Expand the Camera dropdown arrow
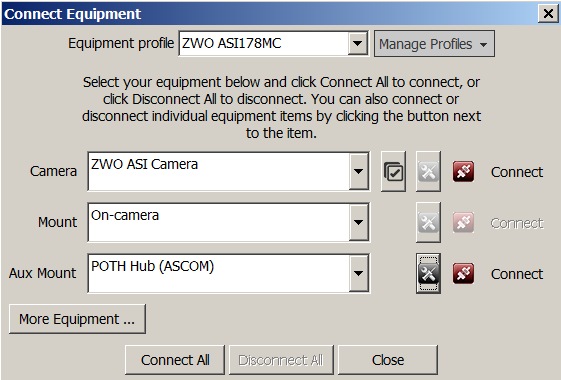Image resolution: width=561 pixels, height=380 pixels. click(358, 171)
